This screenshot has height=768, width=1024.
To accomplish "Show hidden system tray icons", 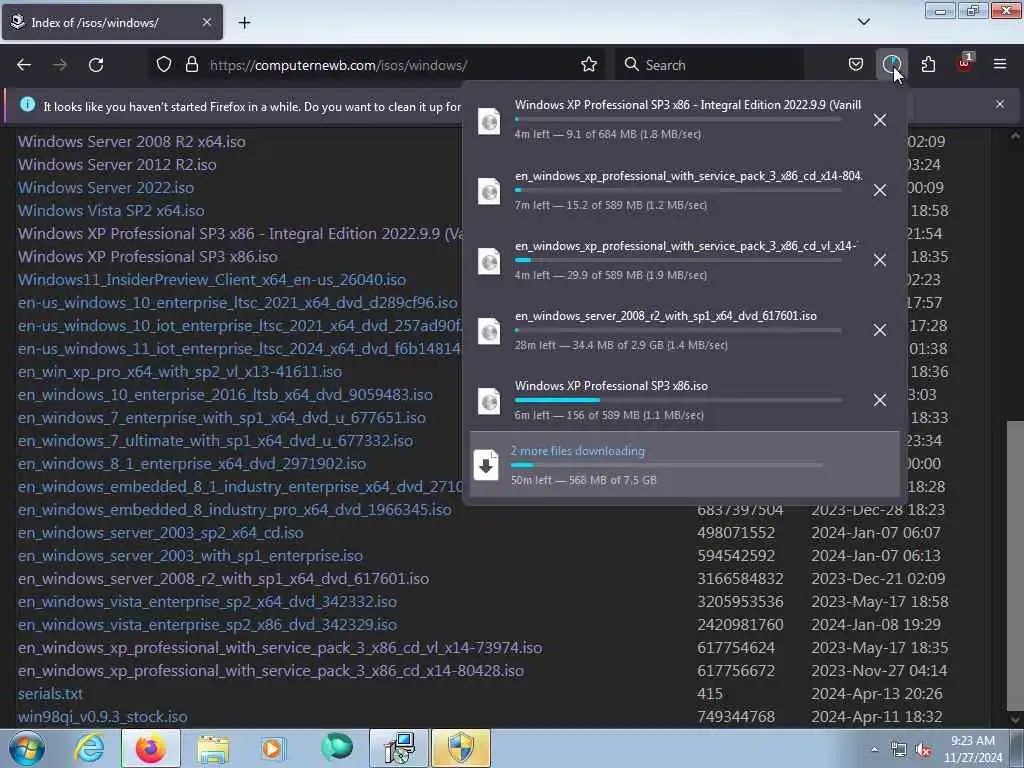I will click(x=874, y=750).
